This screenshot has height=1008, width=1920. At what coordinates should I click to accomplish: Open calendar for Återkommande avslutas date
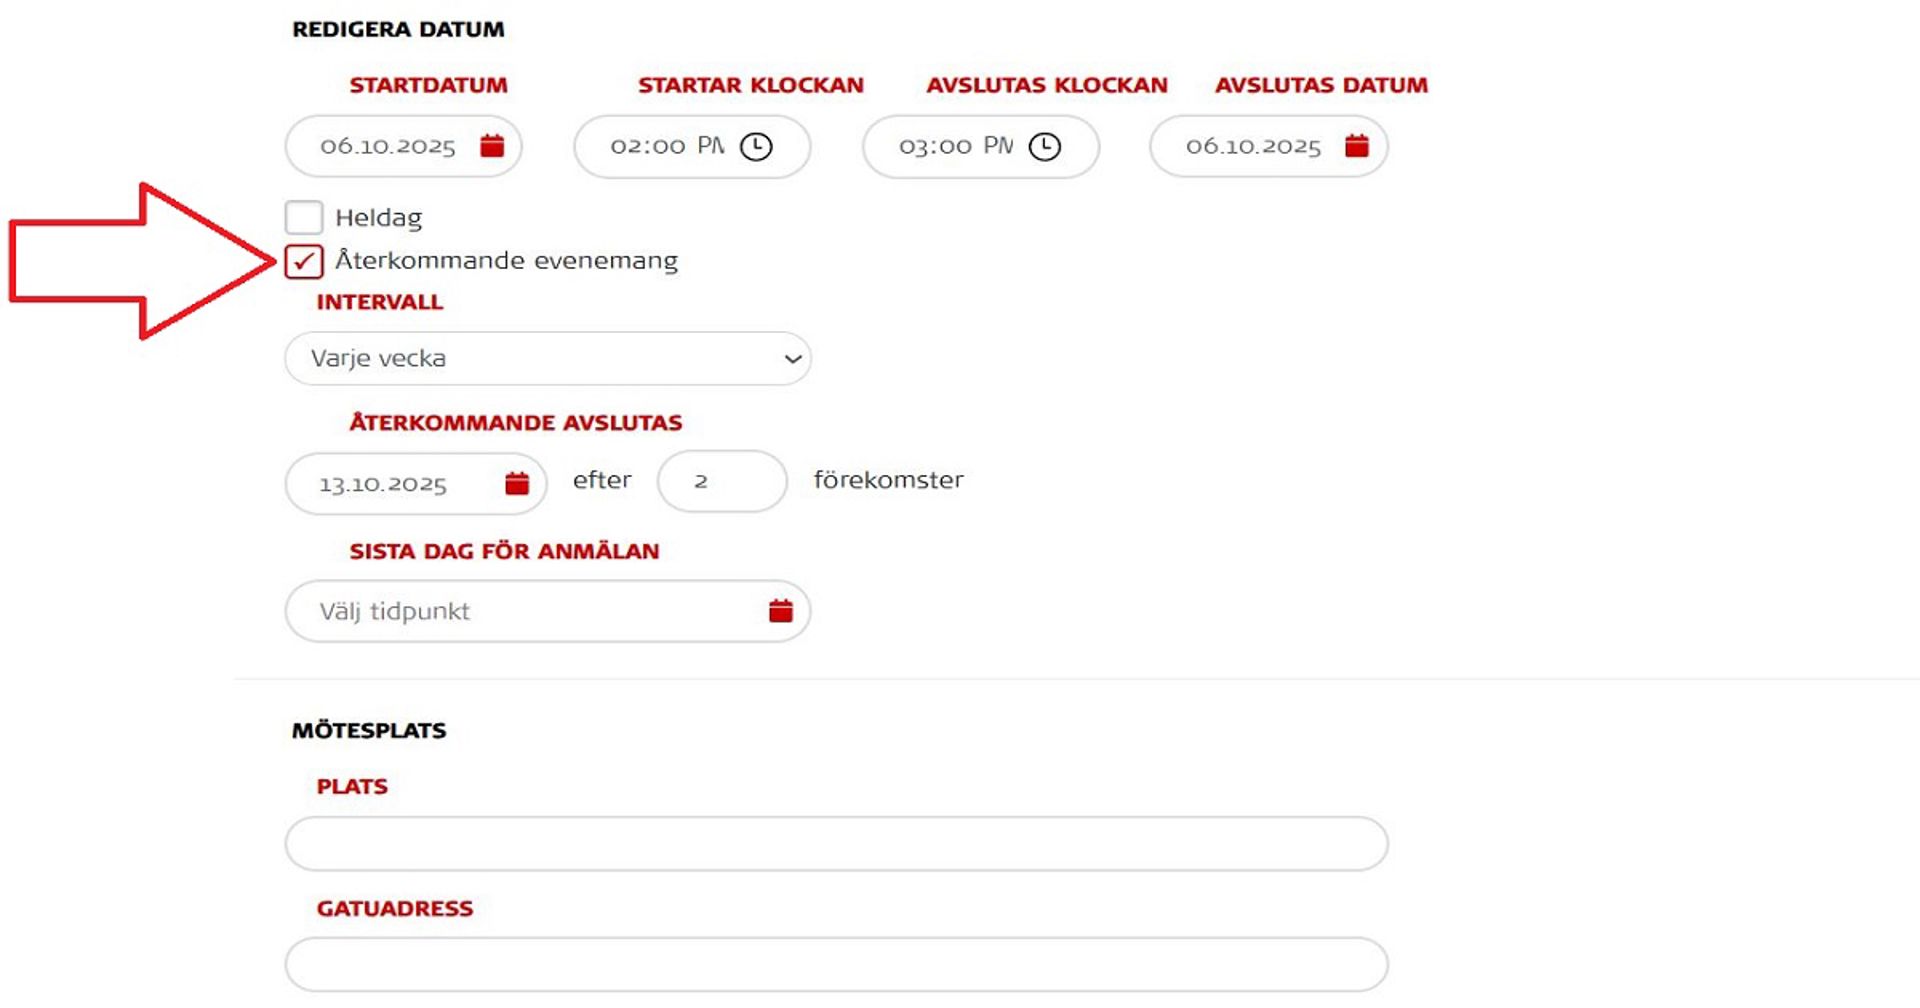517,484
